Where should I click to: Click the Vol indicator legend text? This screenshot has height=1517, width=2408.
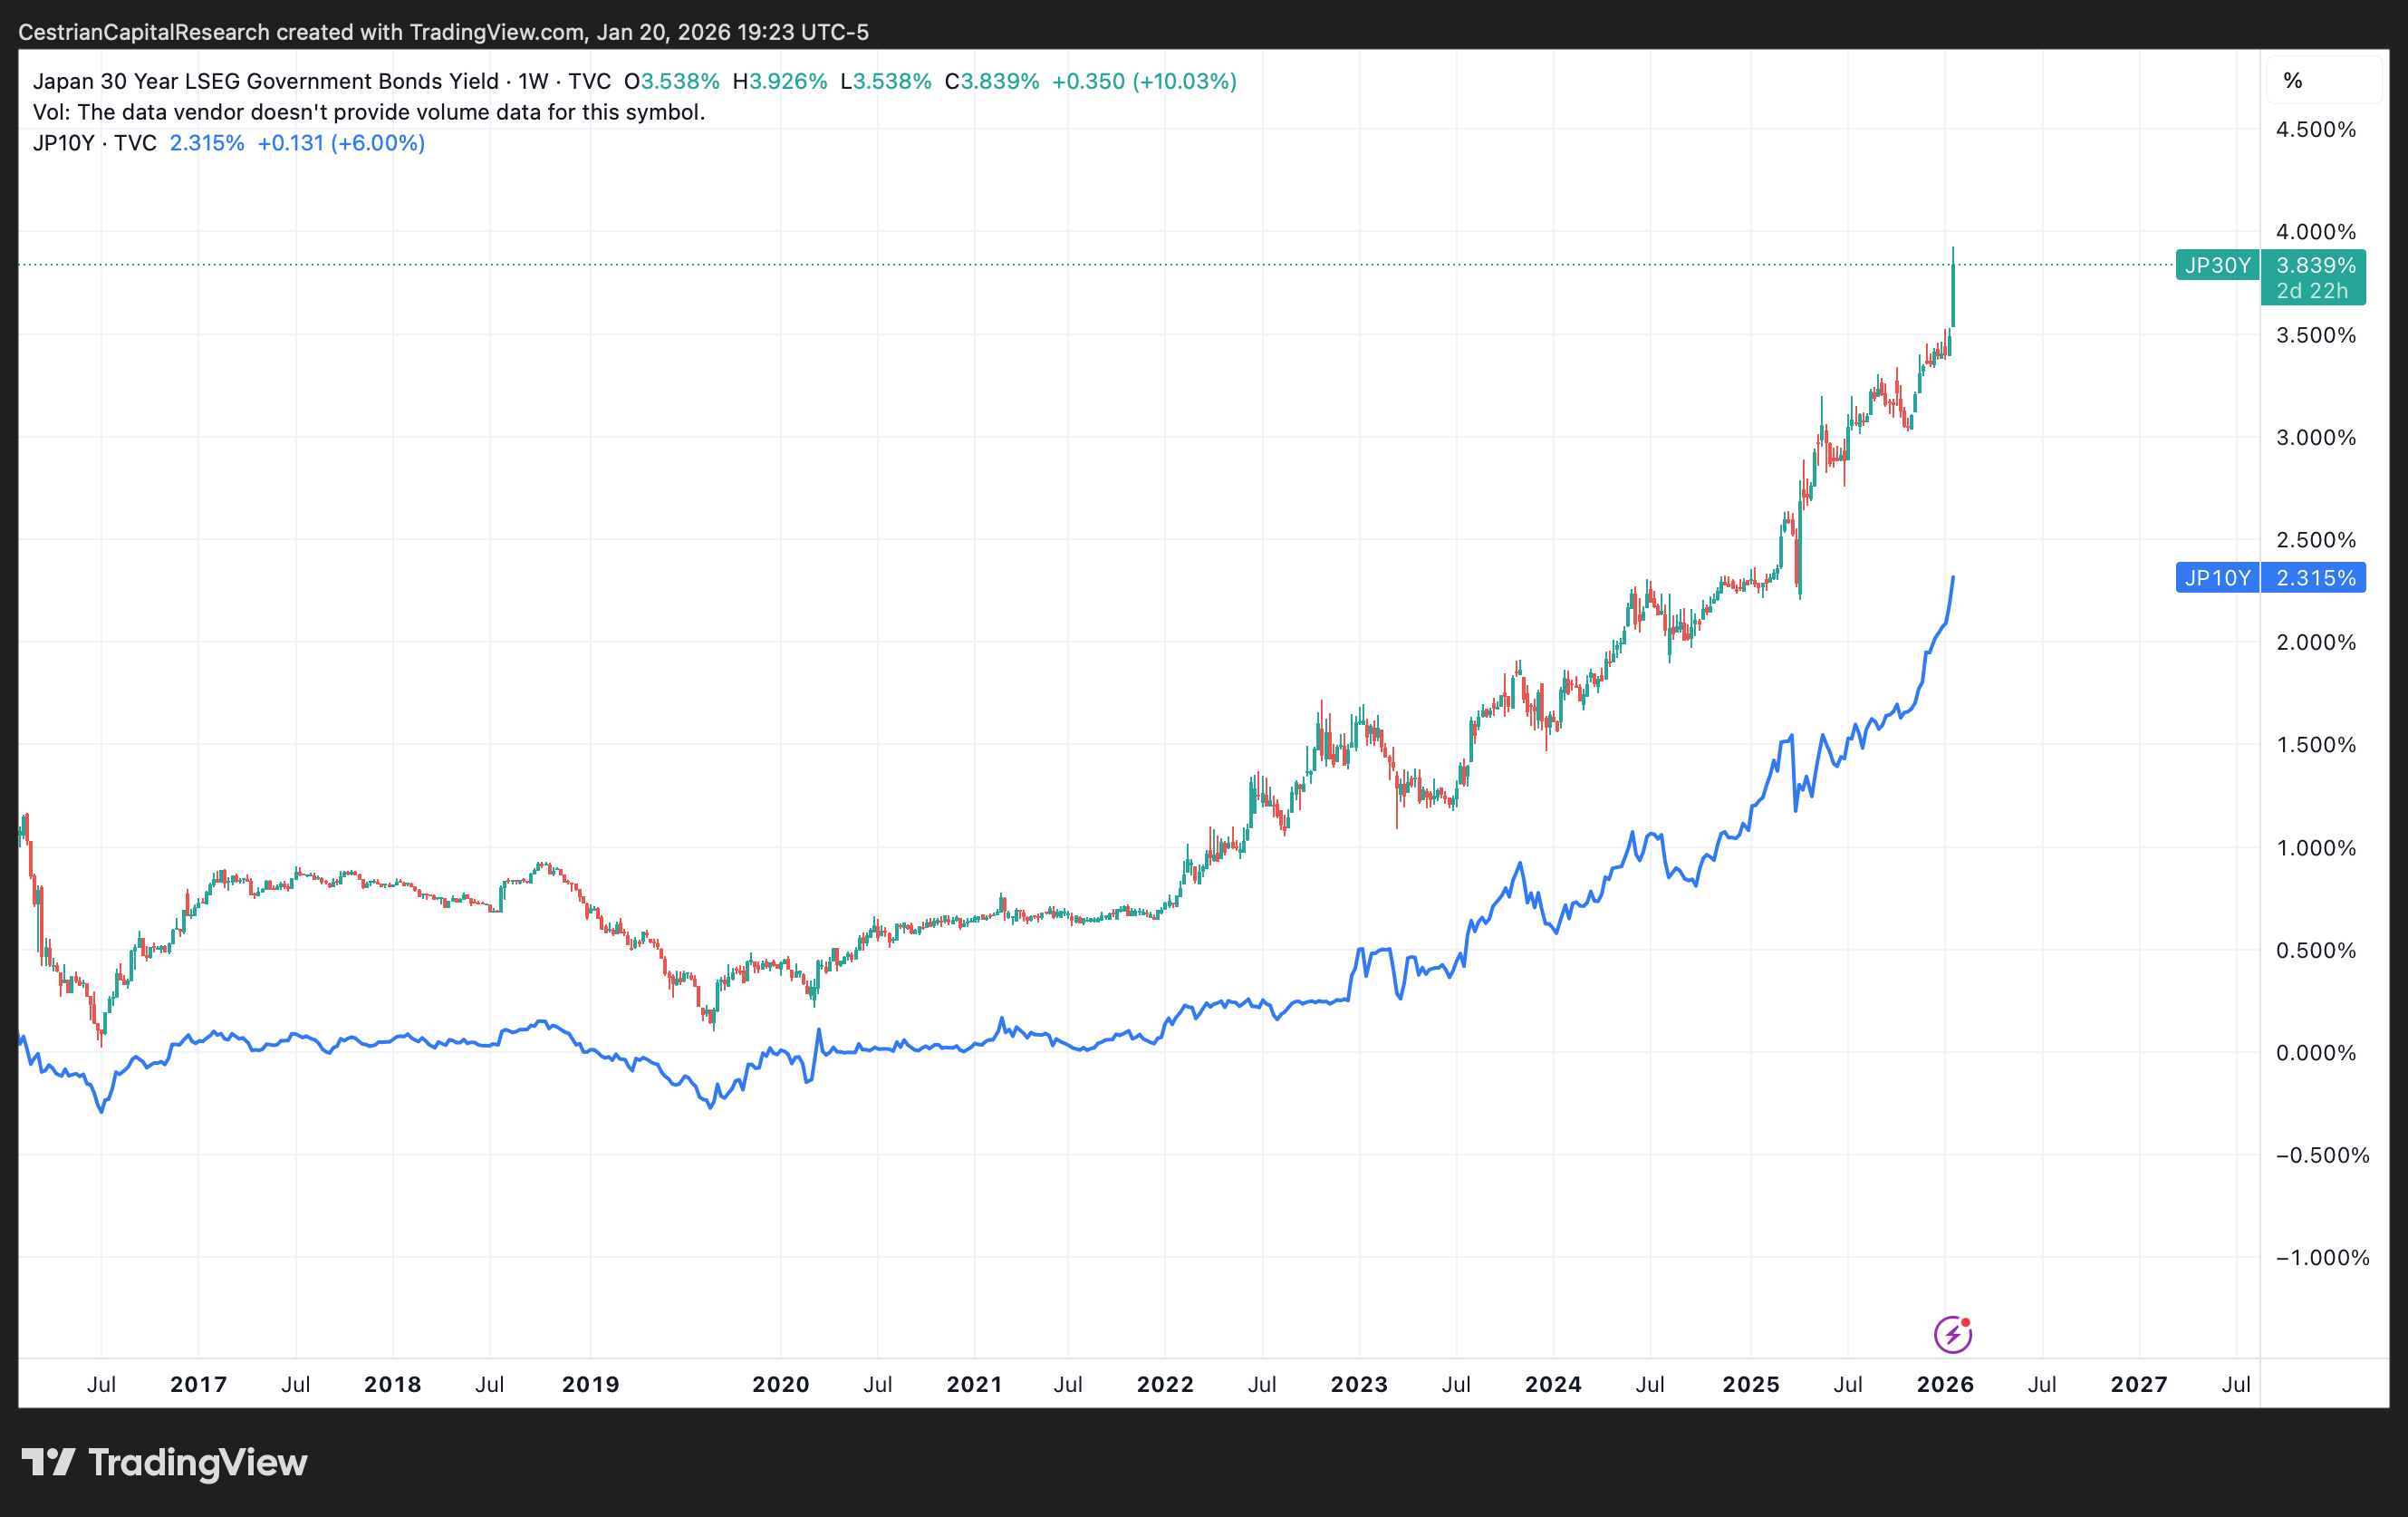click(x=368, y=112)
